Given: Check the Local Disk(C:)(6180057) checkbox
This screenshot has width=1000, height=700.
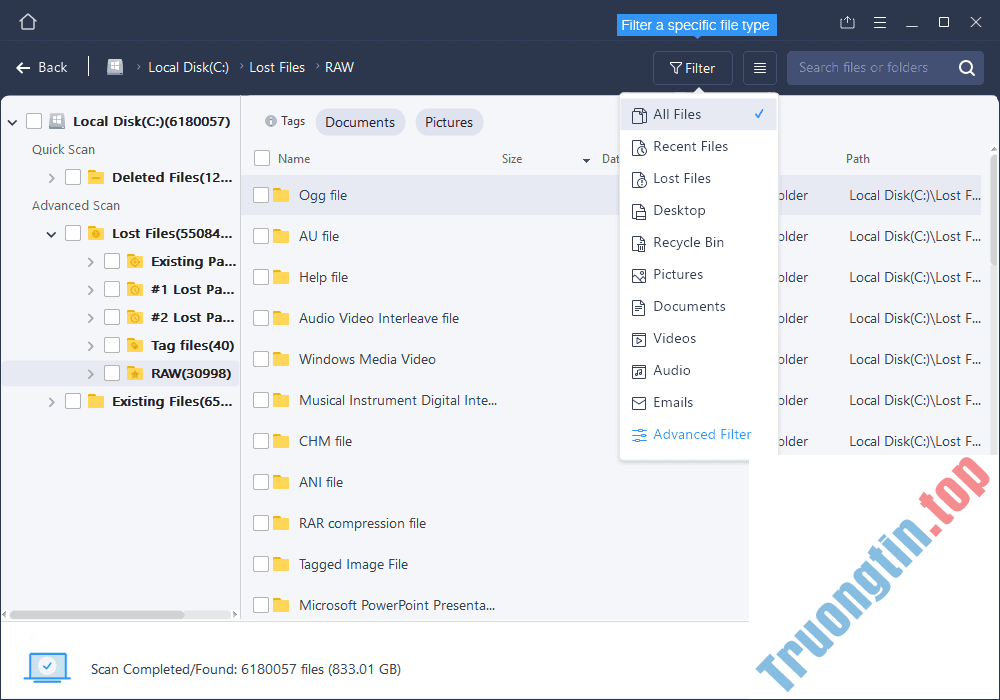Looking at the screenshot, I should [33, 120].
